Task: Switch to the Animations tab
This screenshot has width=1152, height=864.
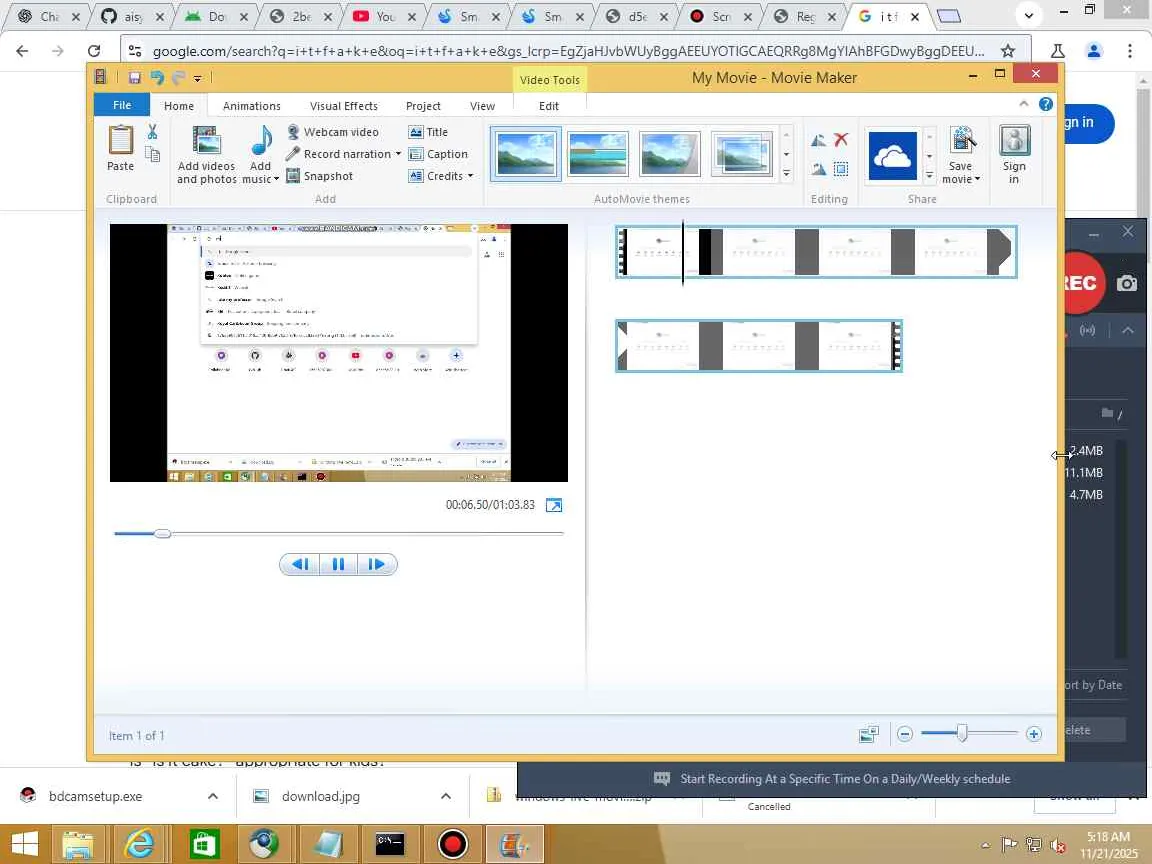Action: [x=252, y=106]
